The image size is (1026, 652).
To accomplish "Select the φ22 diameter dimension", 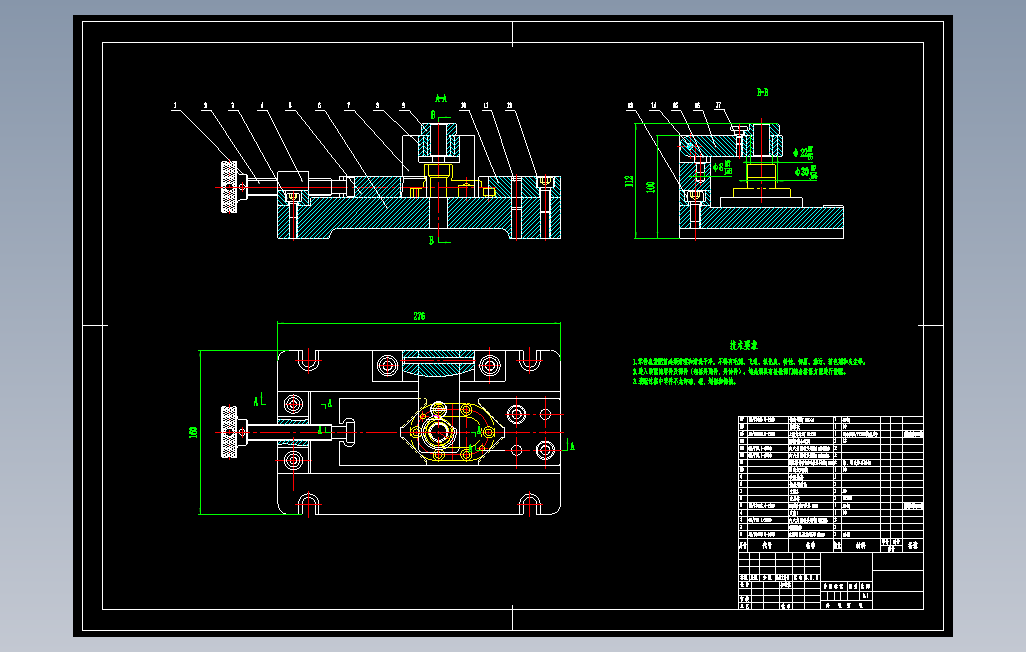I will [x=804, y=153].
